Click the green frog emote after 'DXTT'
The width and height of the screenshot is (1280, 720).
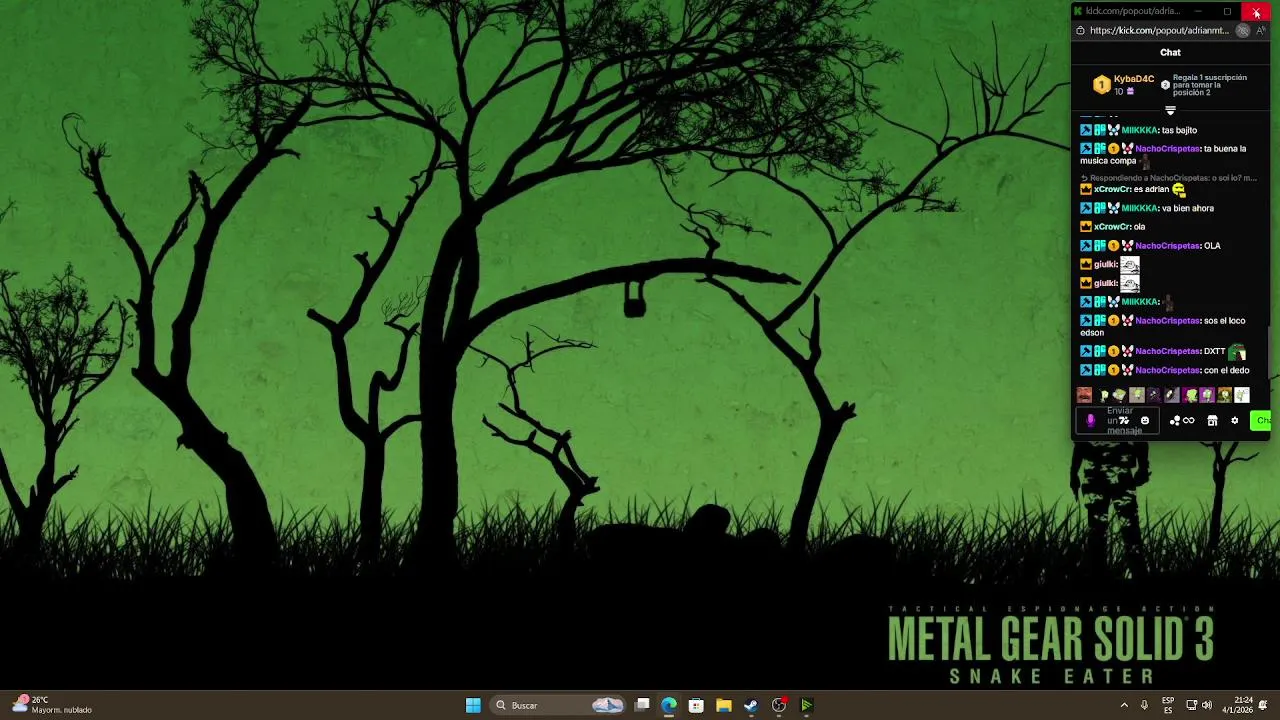coord(1237,352)
